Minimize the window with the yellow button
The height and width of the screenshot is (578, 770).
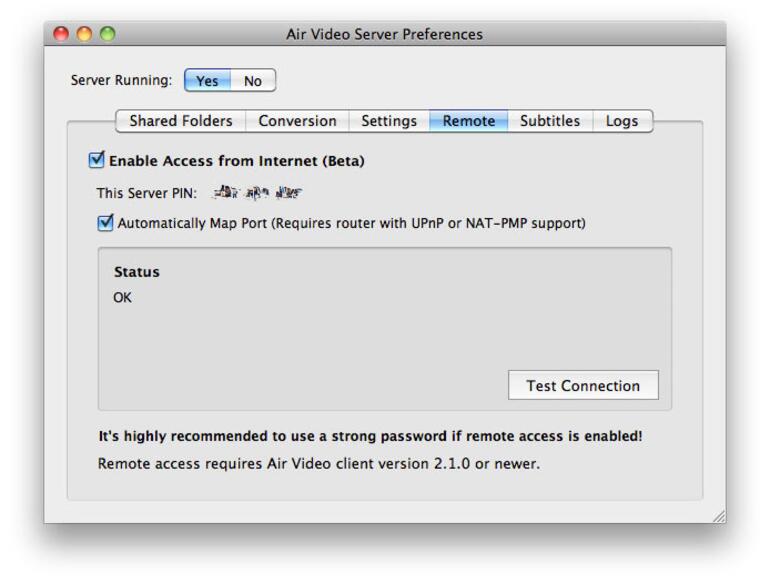click(84, 34)
